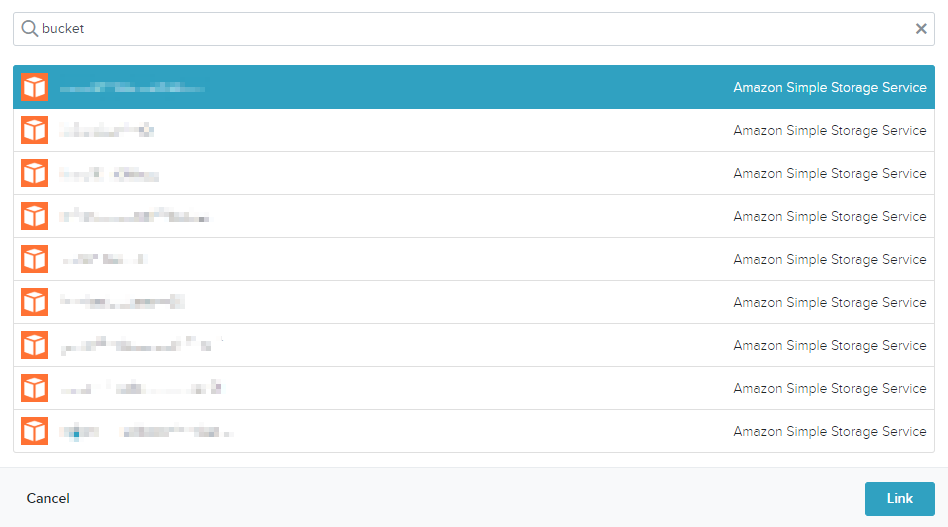Choose the seventh result's blurred bucket name
Viewport: 948px width, 527px height.
click(142, 345)
